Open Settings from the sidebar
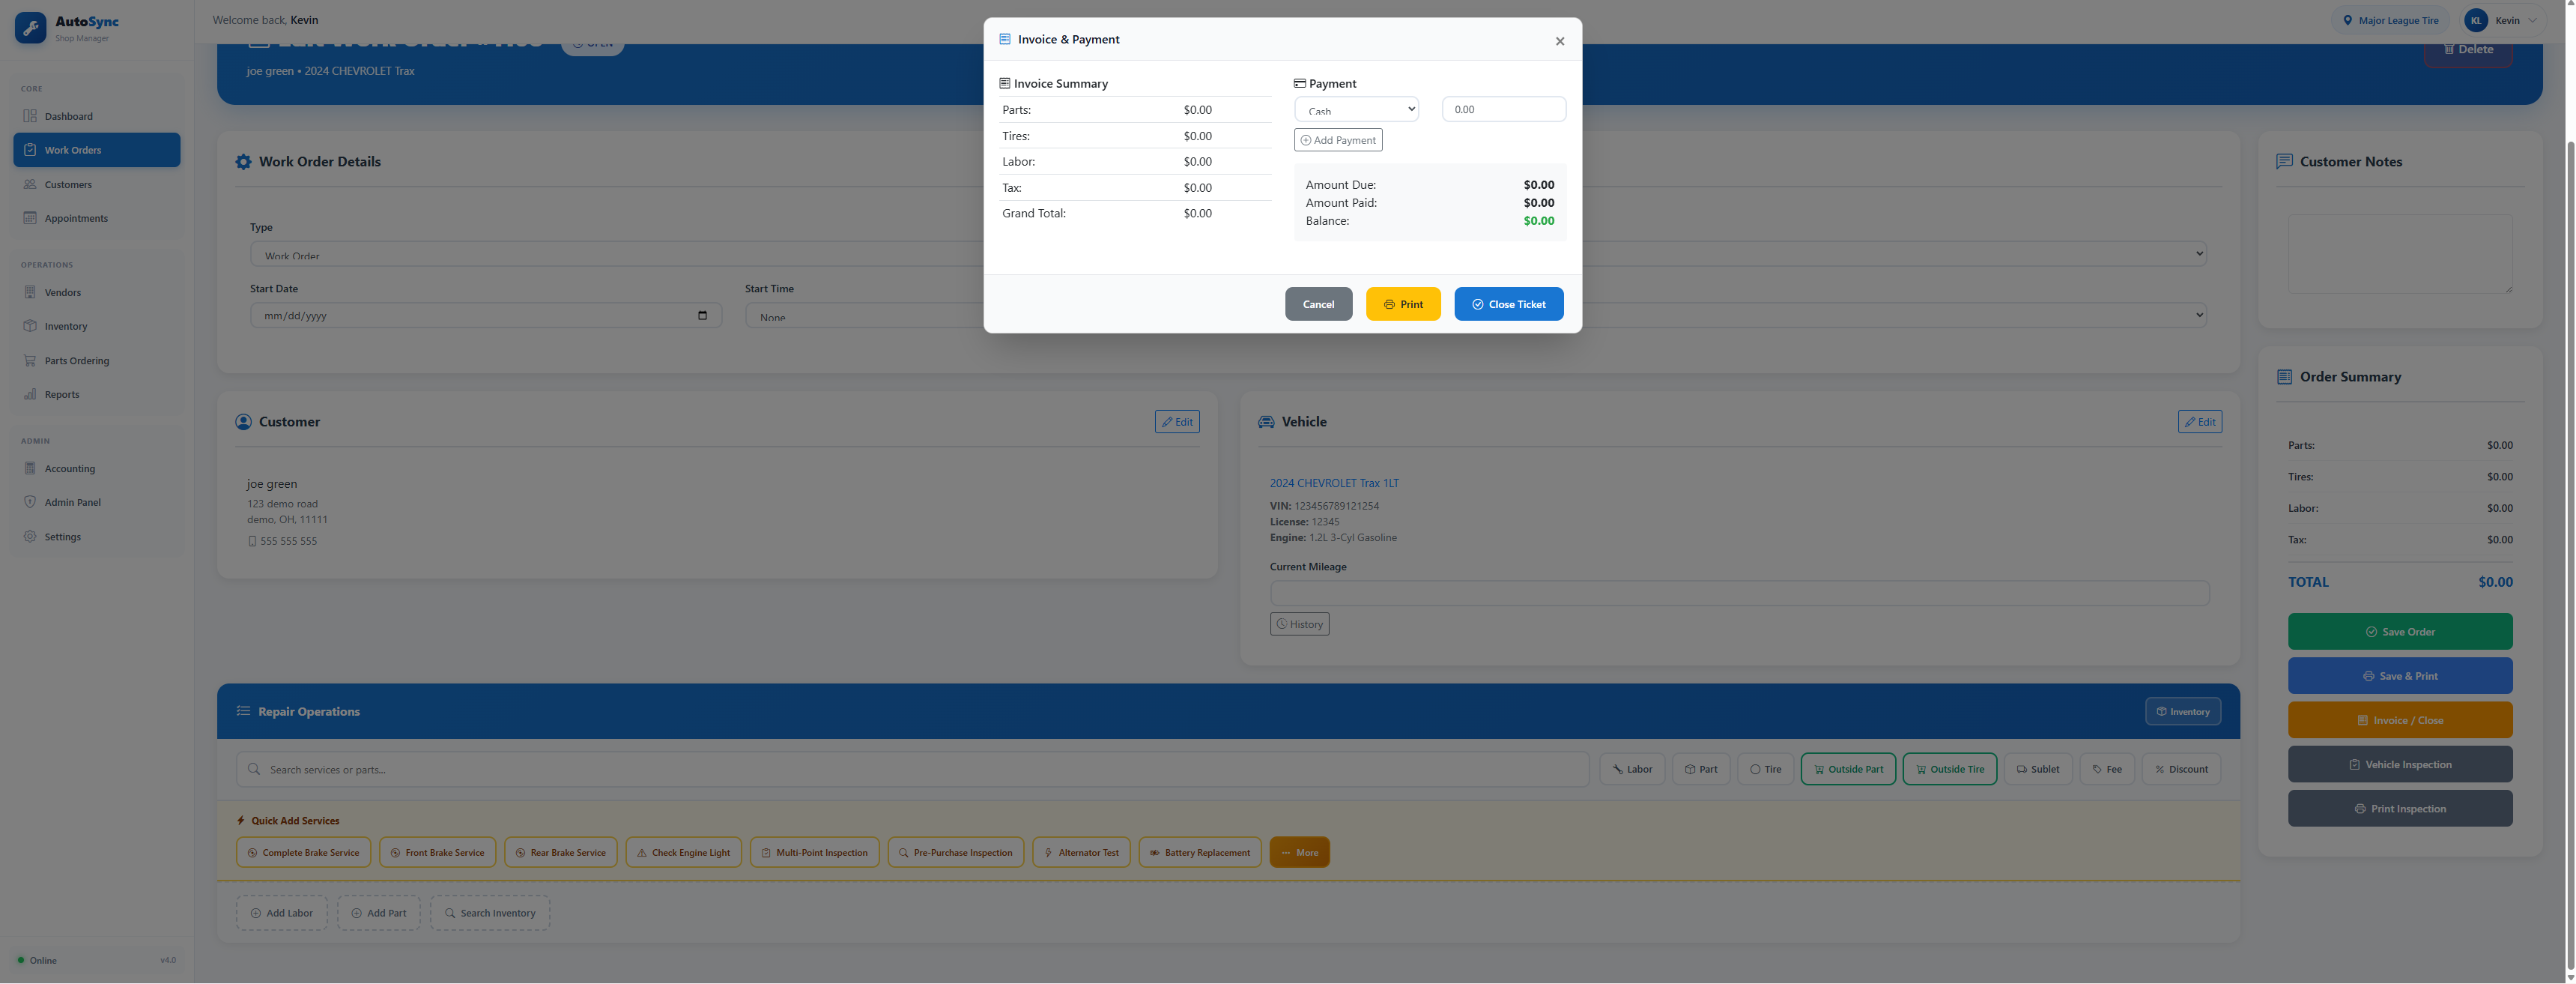This screenshot has width=2576, height=984. click(63, 536)
